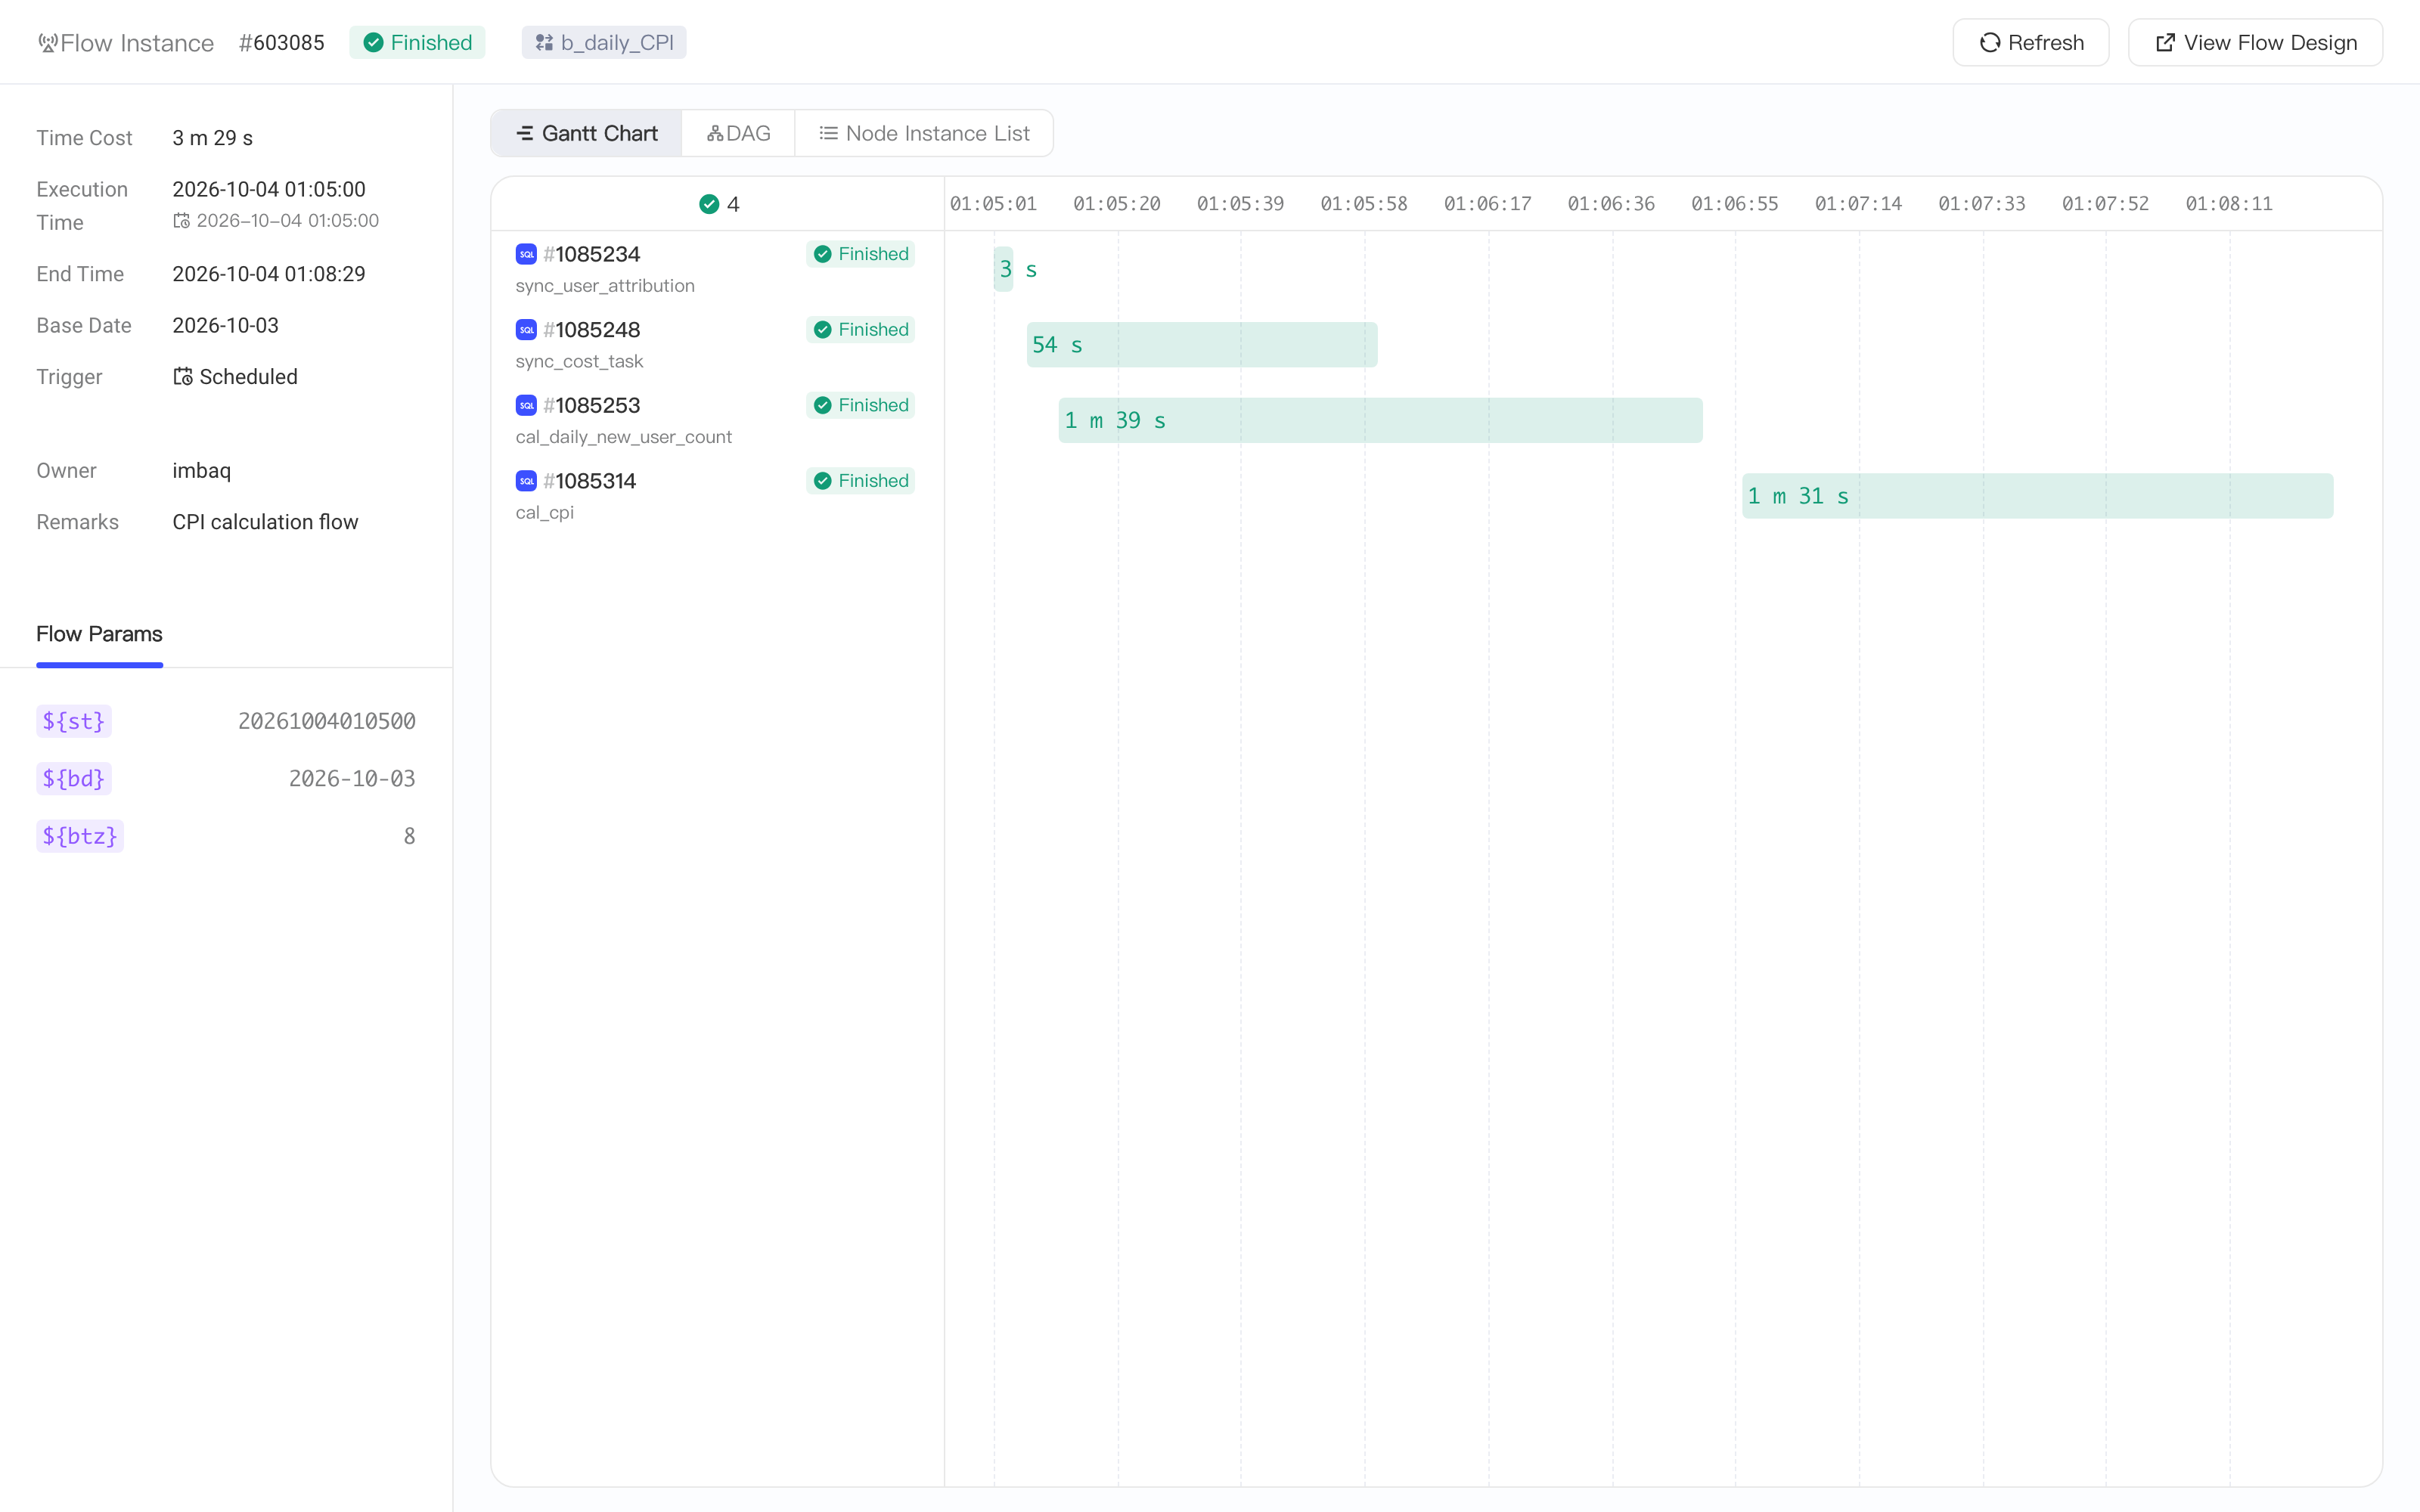Select the Flow Params tab
This screenshot has height=1512, width=2420.
tap(99, 634)
